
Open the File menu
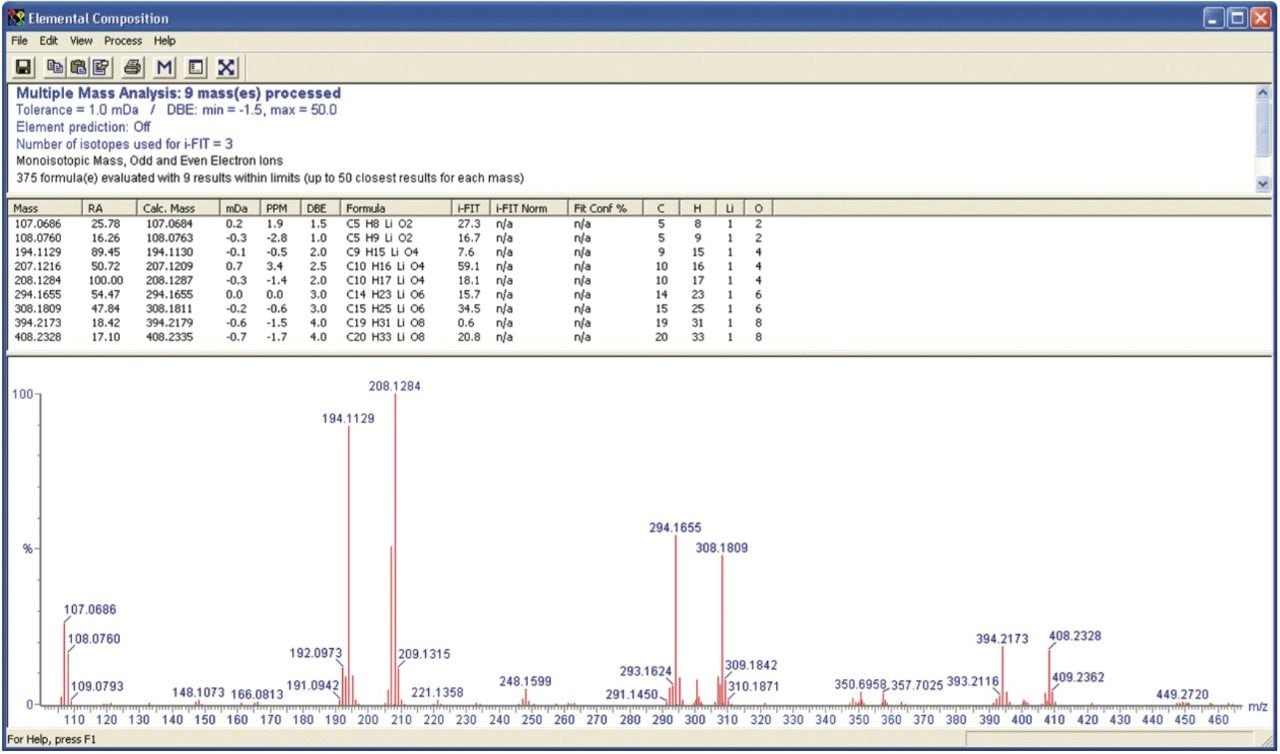point(19,41)
